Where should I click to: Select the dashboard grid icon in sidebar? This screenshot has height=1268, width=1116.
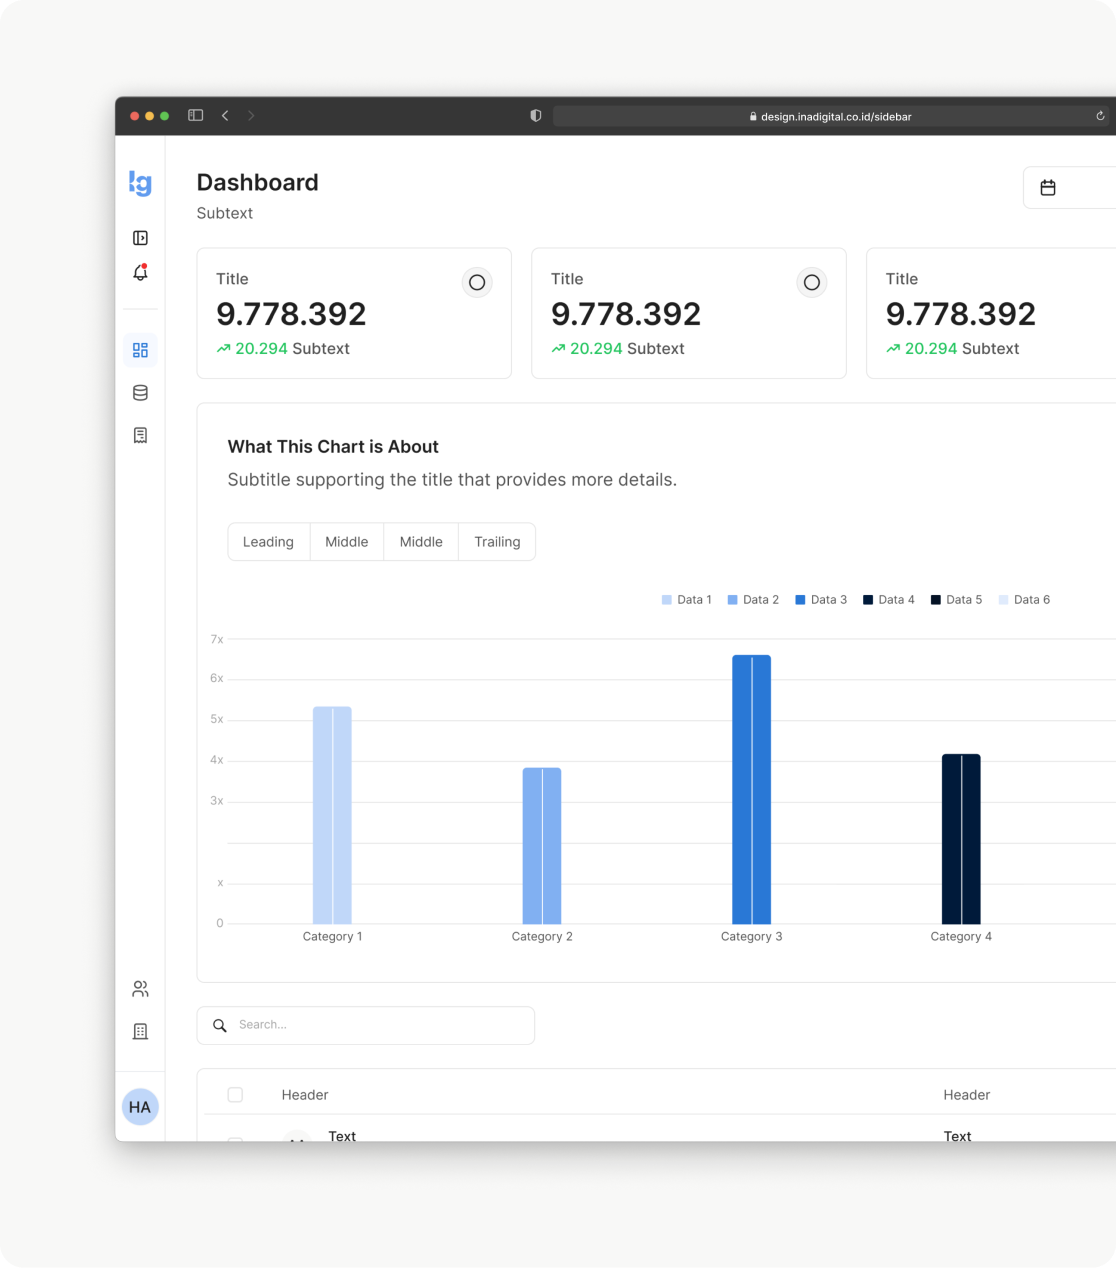point(140,350)
